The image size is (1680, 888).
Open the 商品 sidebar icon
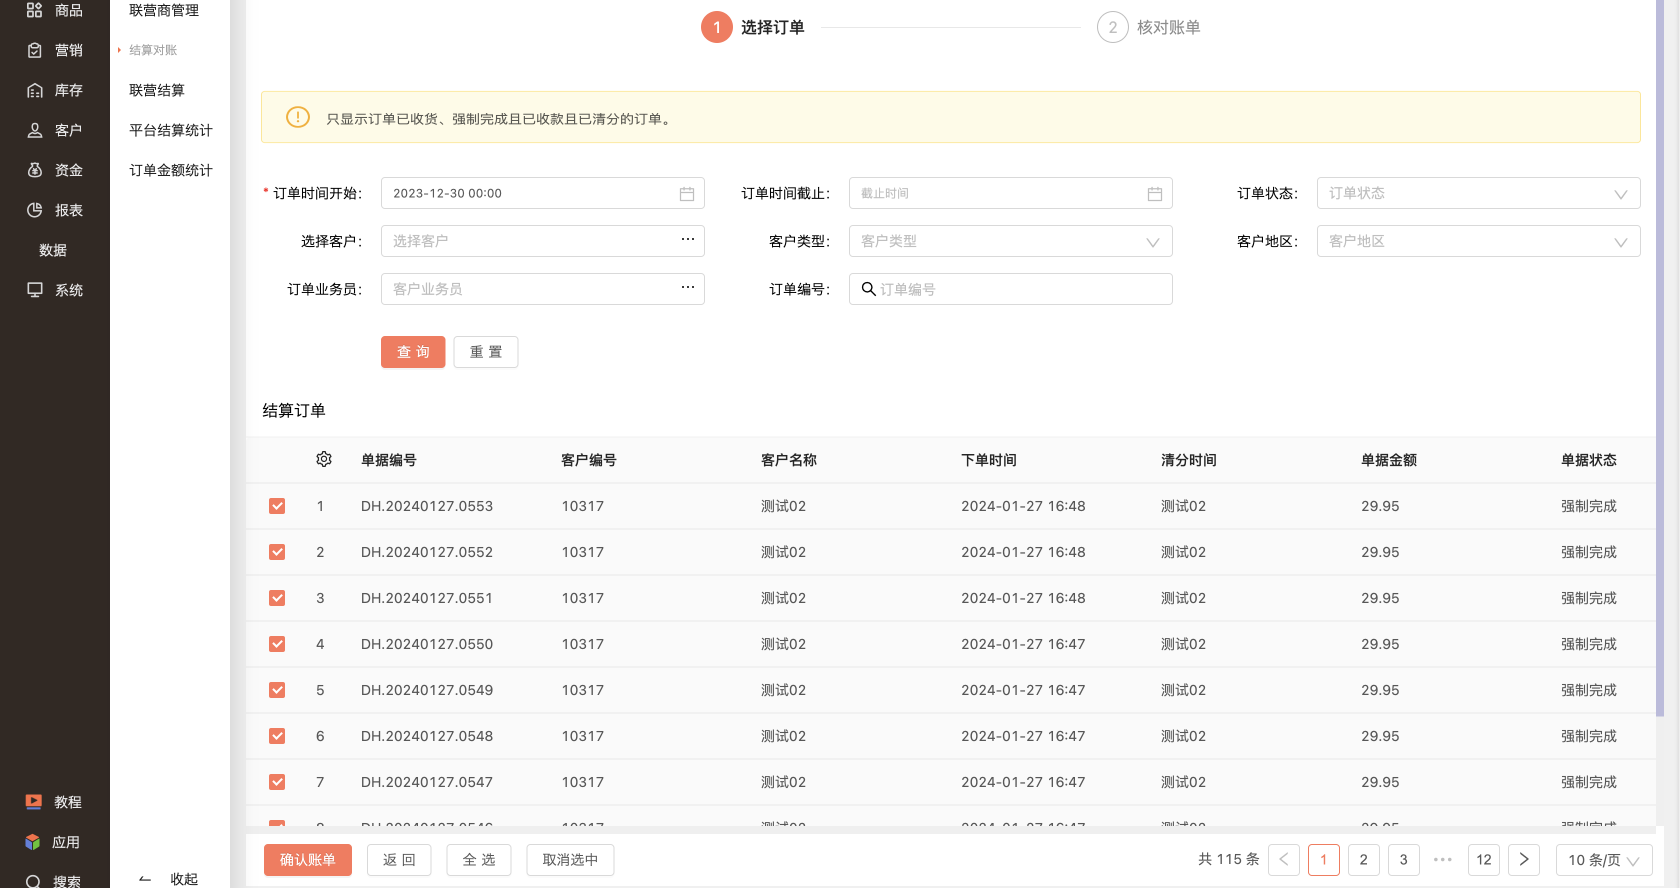pos(35,10)
